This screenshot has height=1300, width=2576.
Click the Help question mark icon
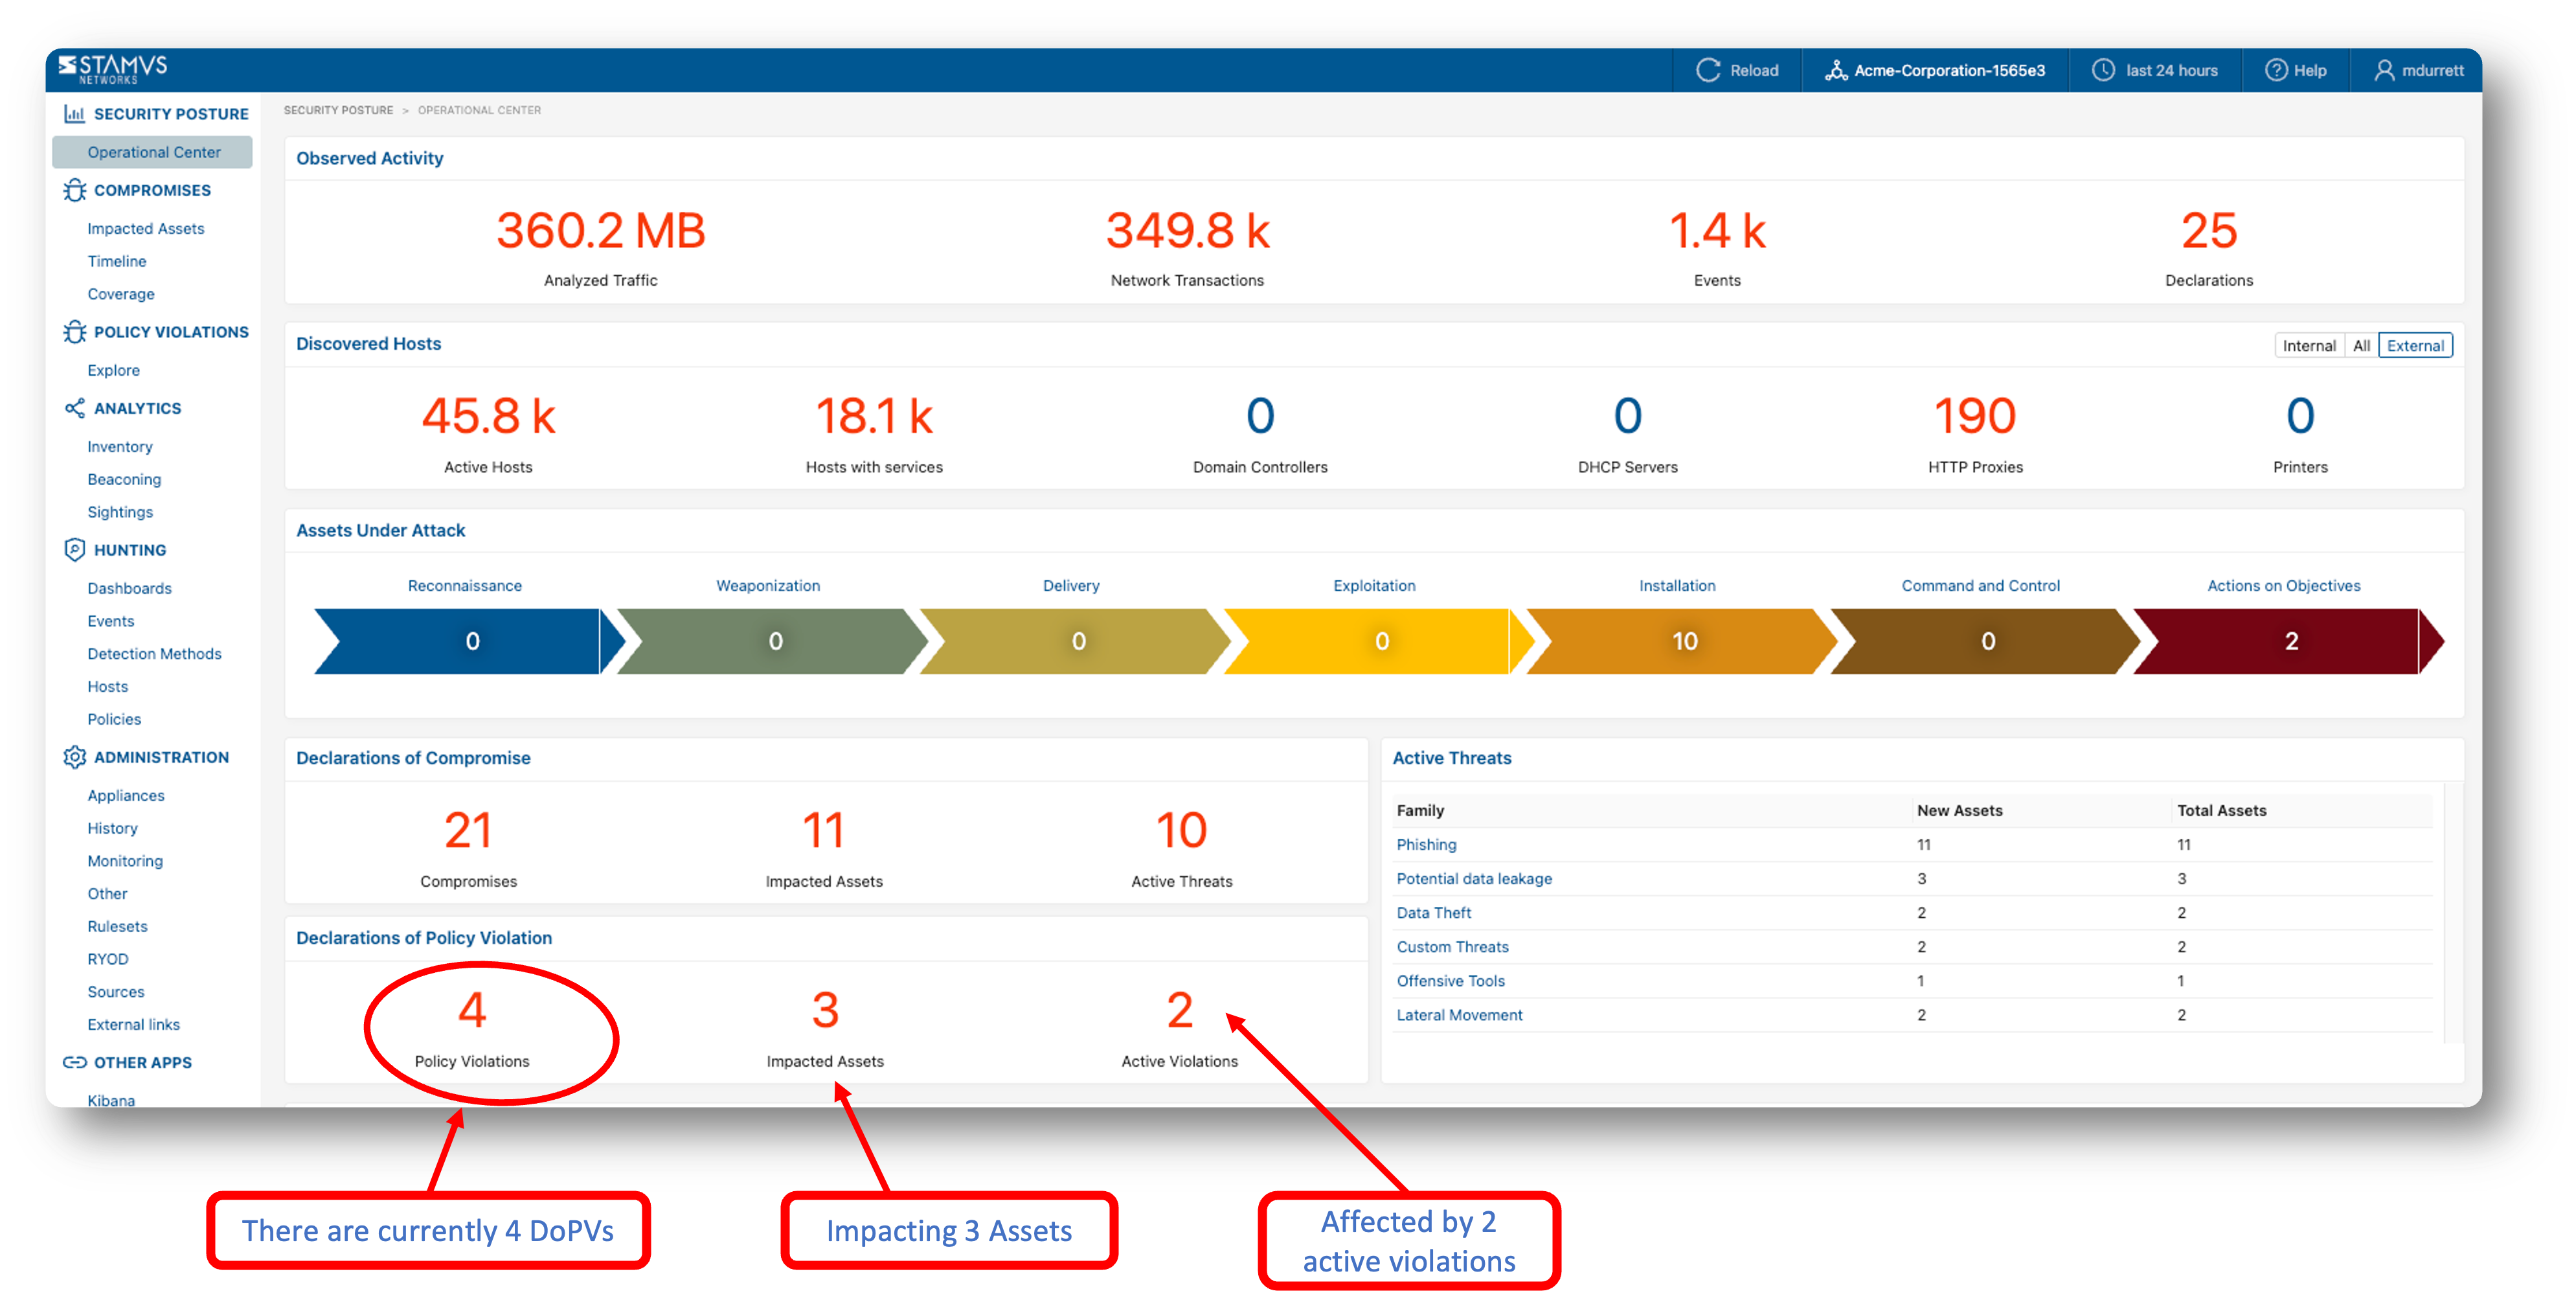tap(2276, 70)
